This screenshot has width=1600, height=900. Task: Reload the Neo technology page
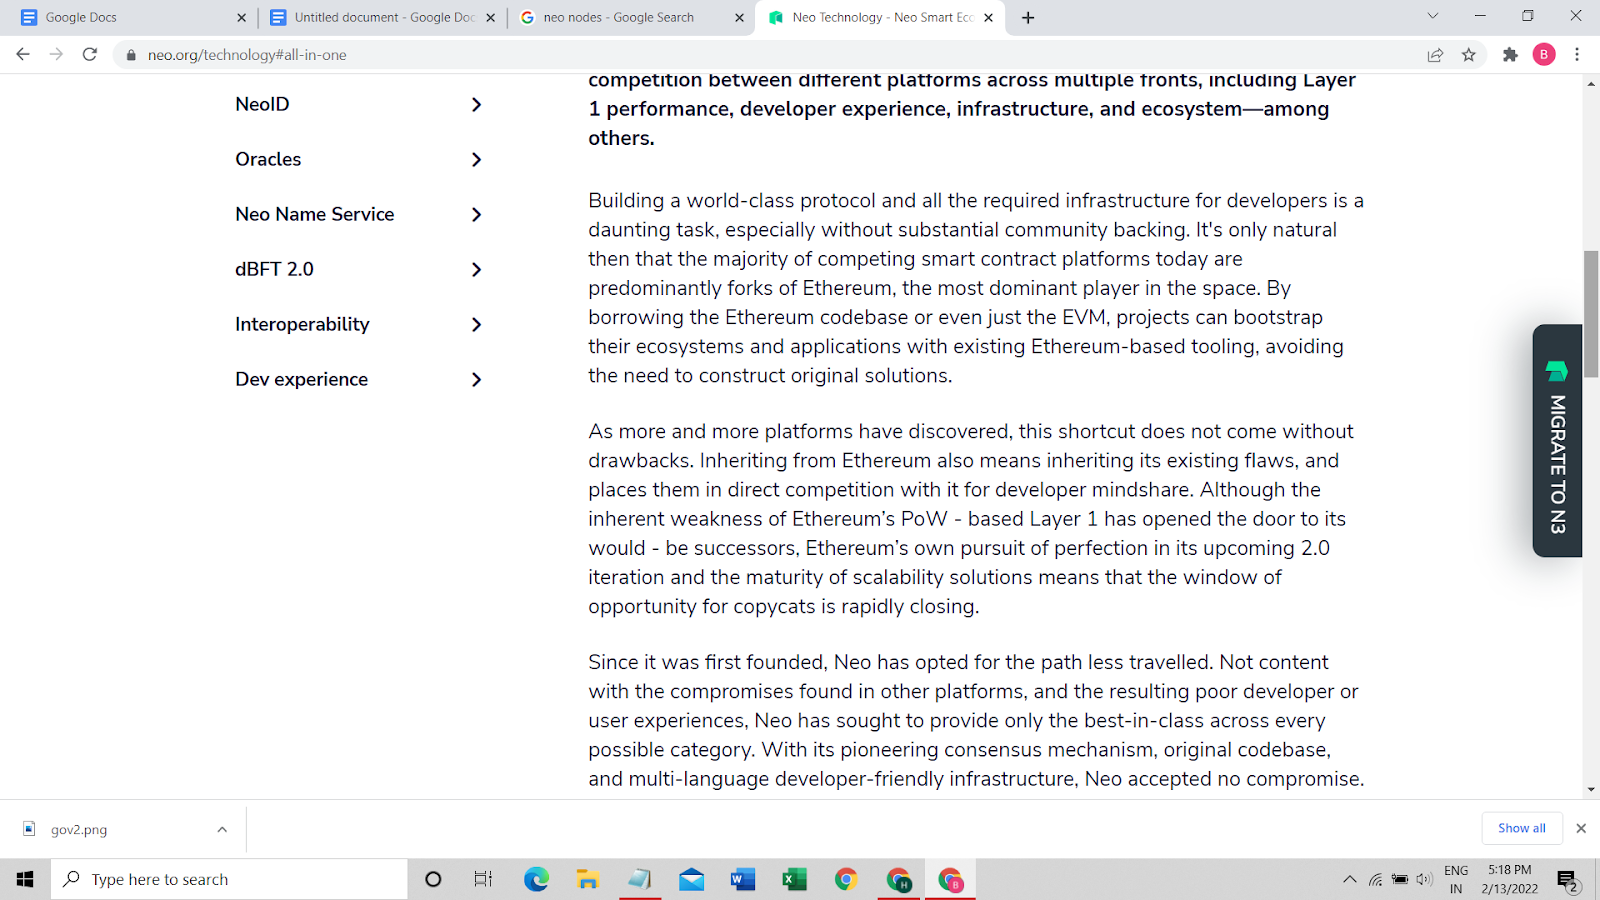tap(90, 54)
